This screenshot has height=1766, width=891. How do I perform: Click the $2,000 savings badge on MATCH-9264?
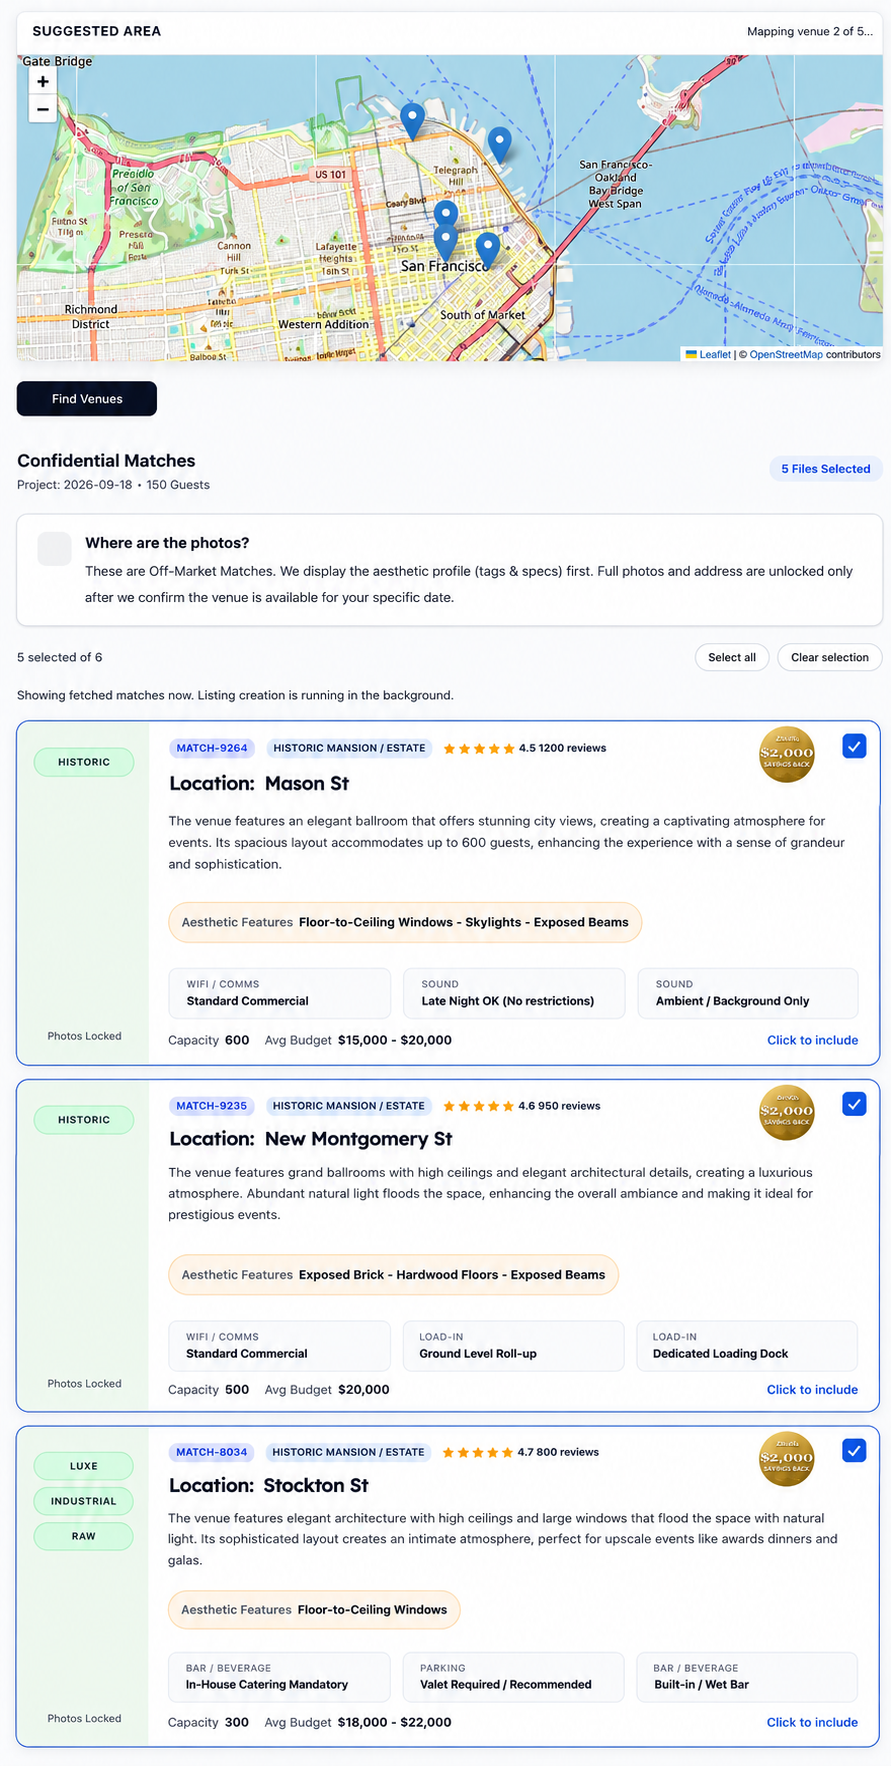click(787, 754)
